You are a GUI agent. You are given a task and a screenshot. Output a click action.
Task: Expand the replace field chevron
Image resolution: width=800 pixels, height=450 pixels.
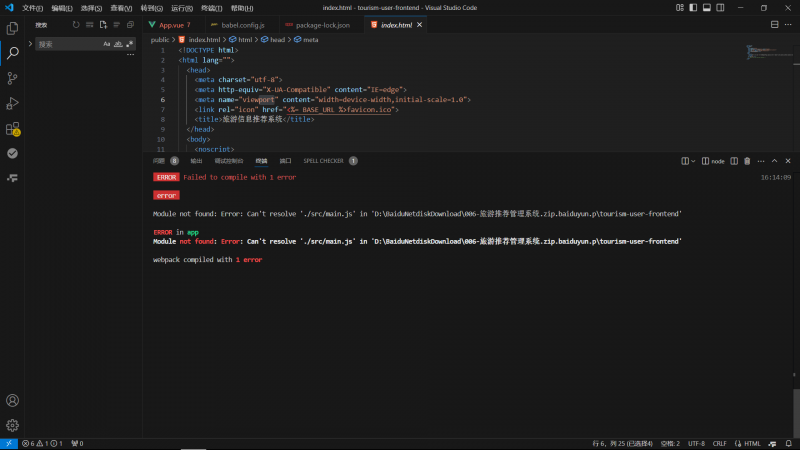click(30, 44)
